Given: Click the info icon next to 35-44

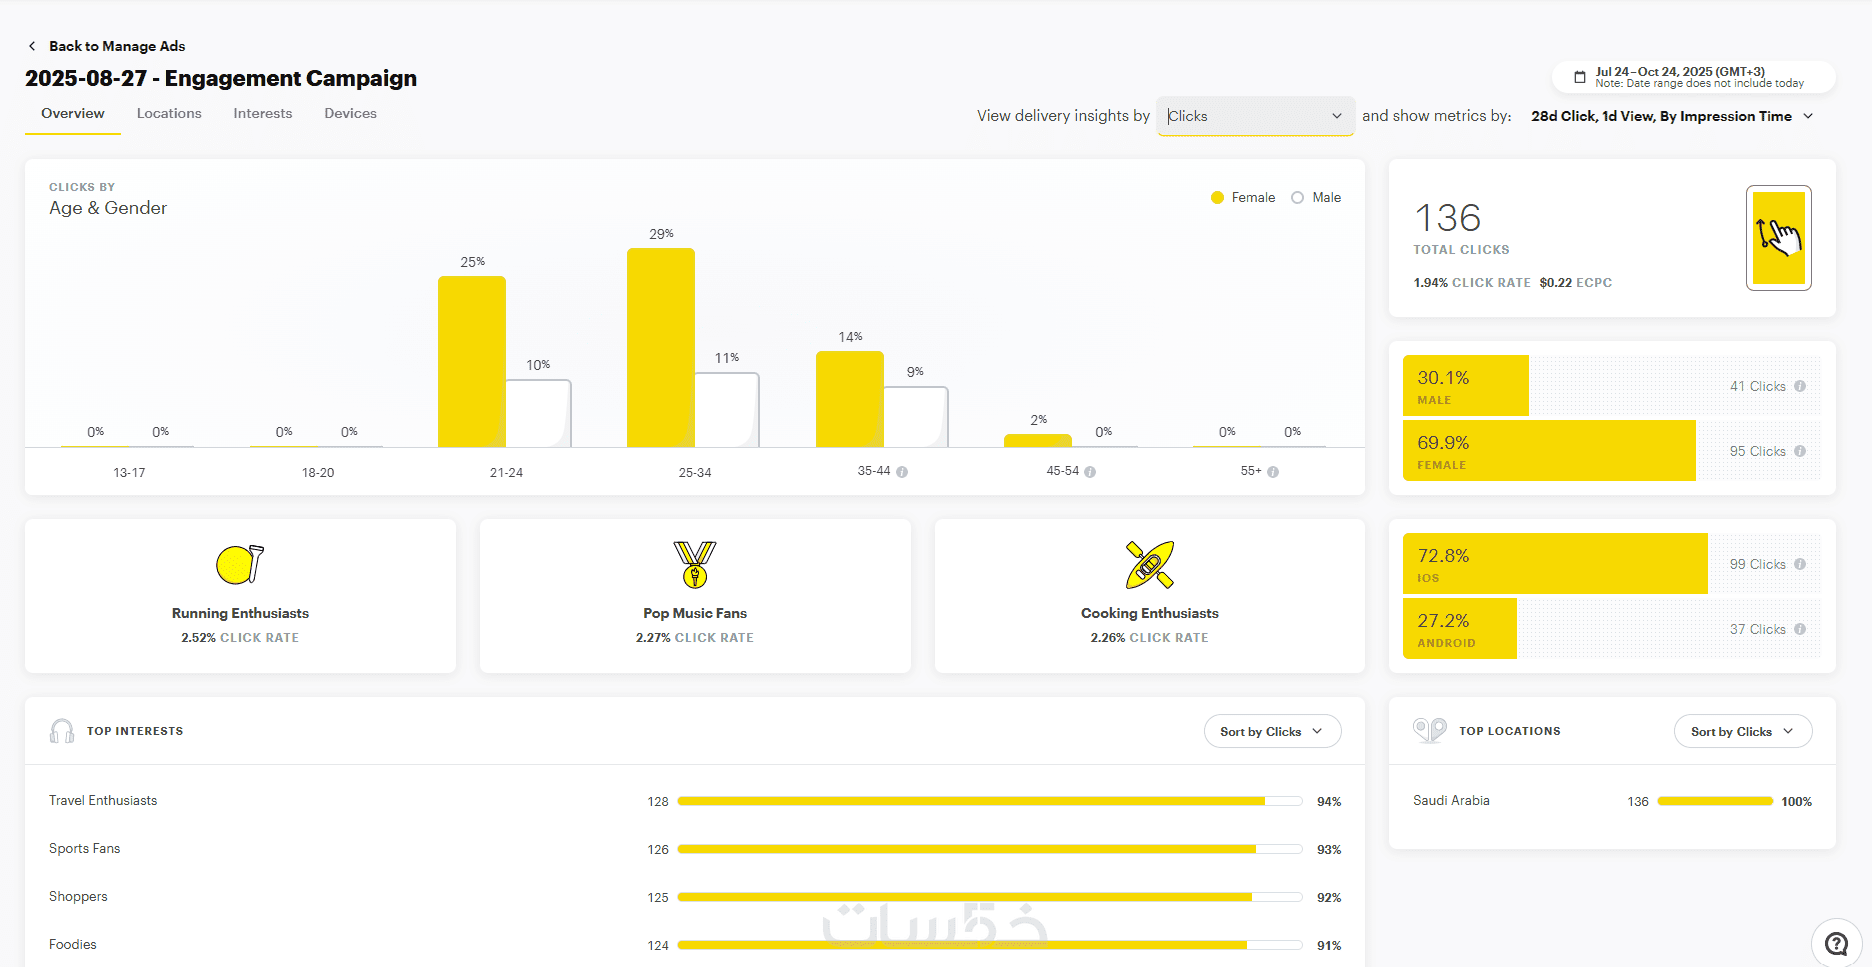Looking at the screenshot, I should point(902,472).
